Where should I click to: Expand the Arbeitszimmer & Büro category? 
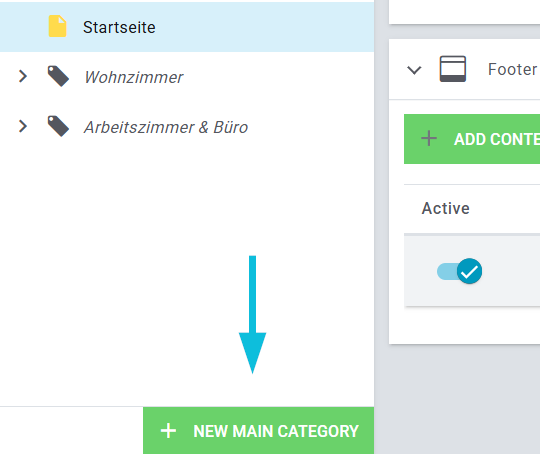[23, 126]
